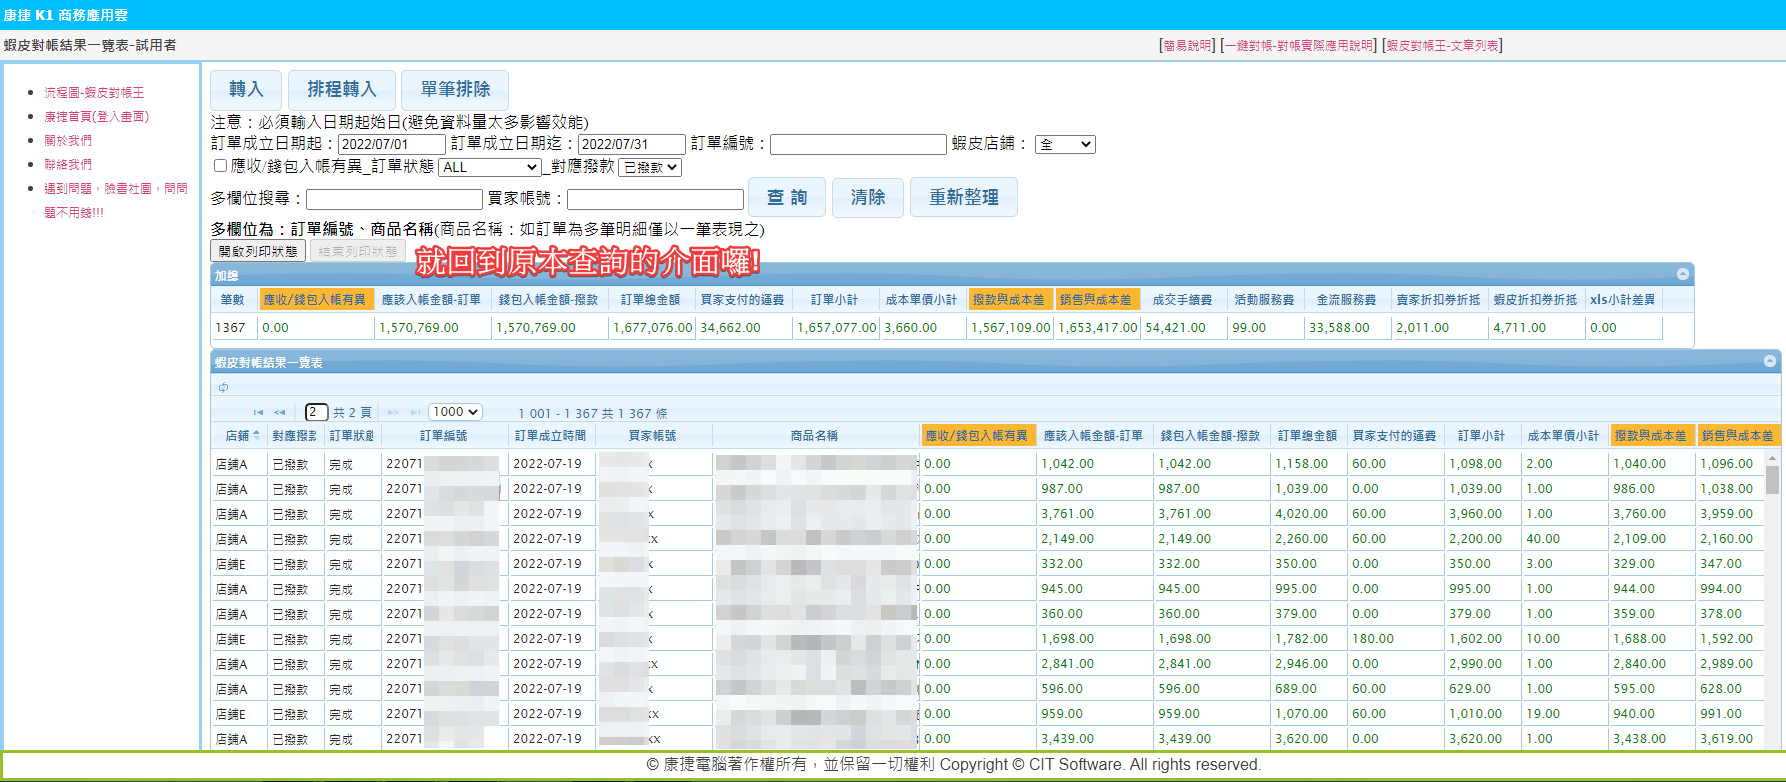This screenshot has height=782, width=1786.
Task: Open the 簡易說明 help link
Action: coord(1187,45)
